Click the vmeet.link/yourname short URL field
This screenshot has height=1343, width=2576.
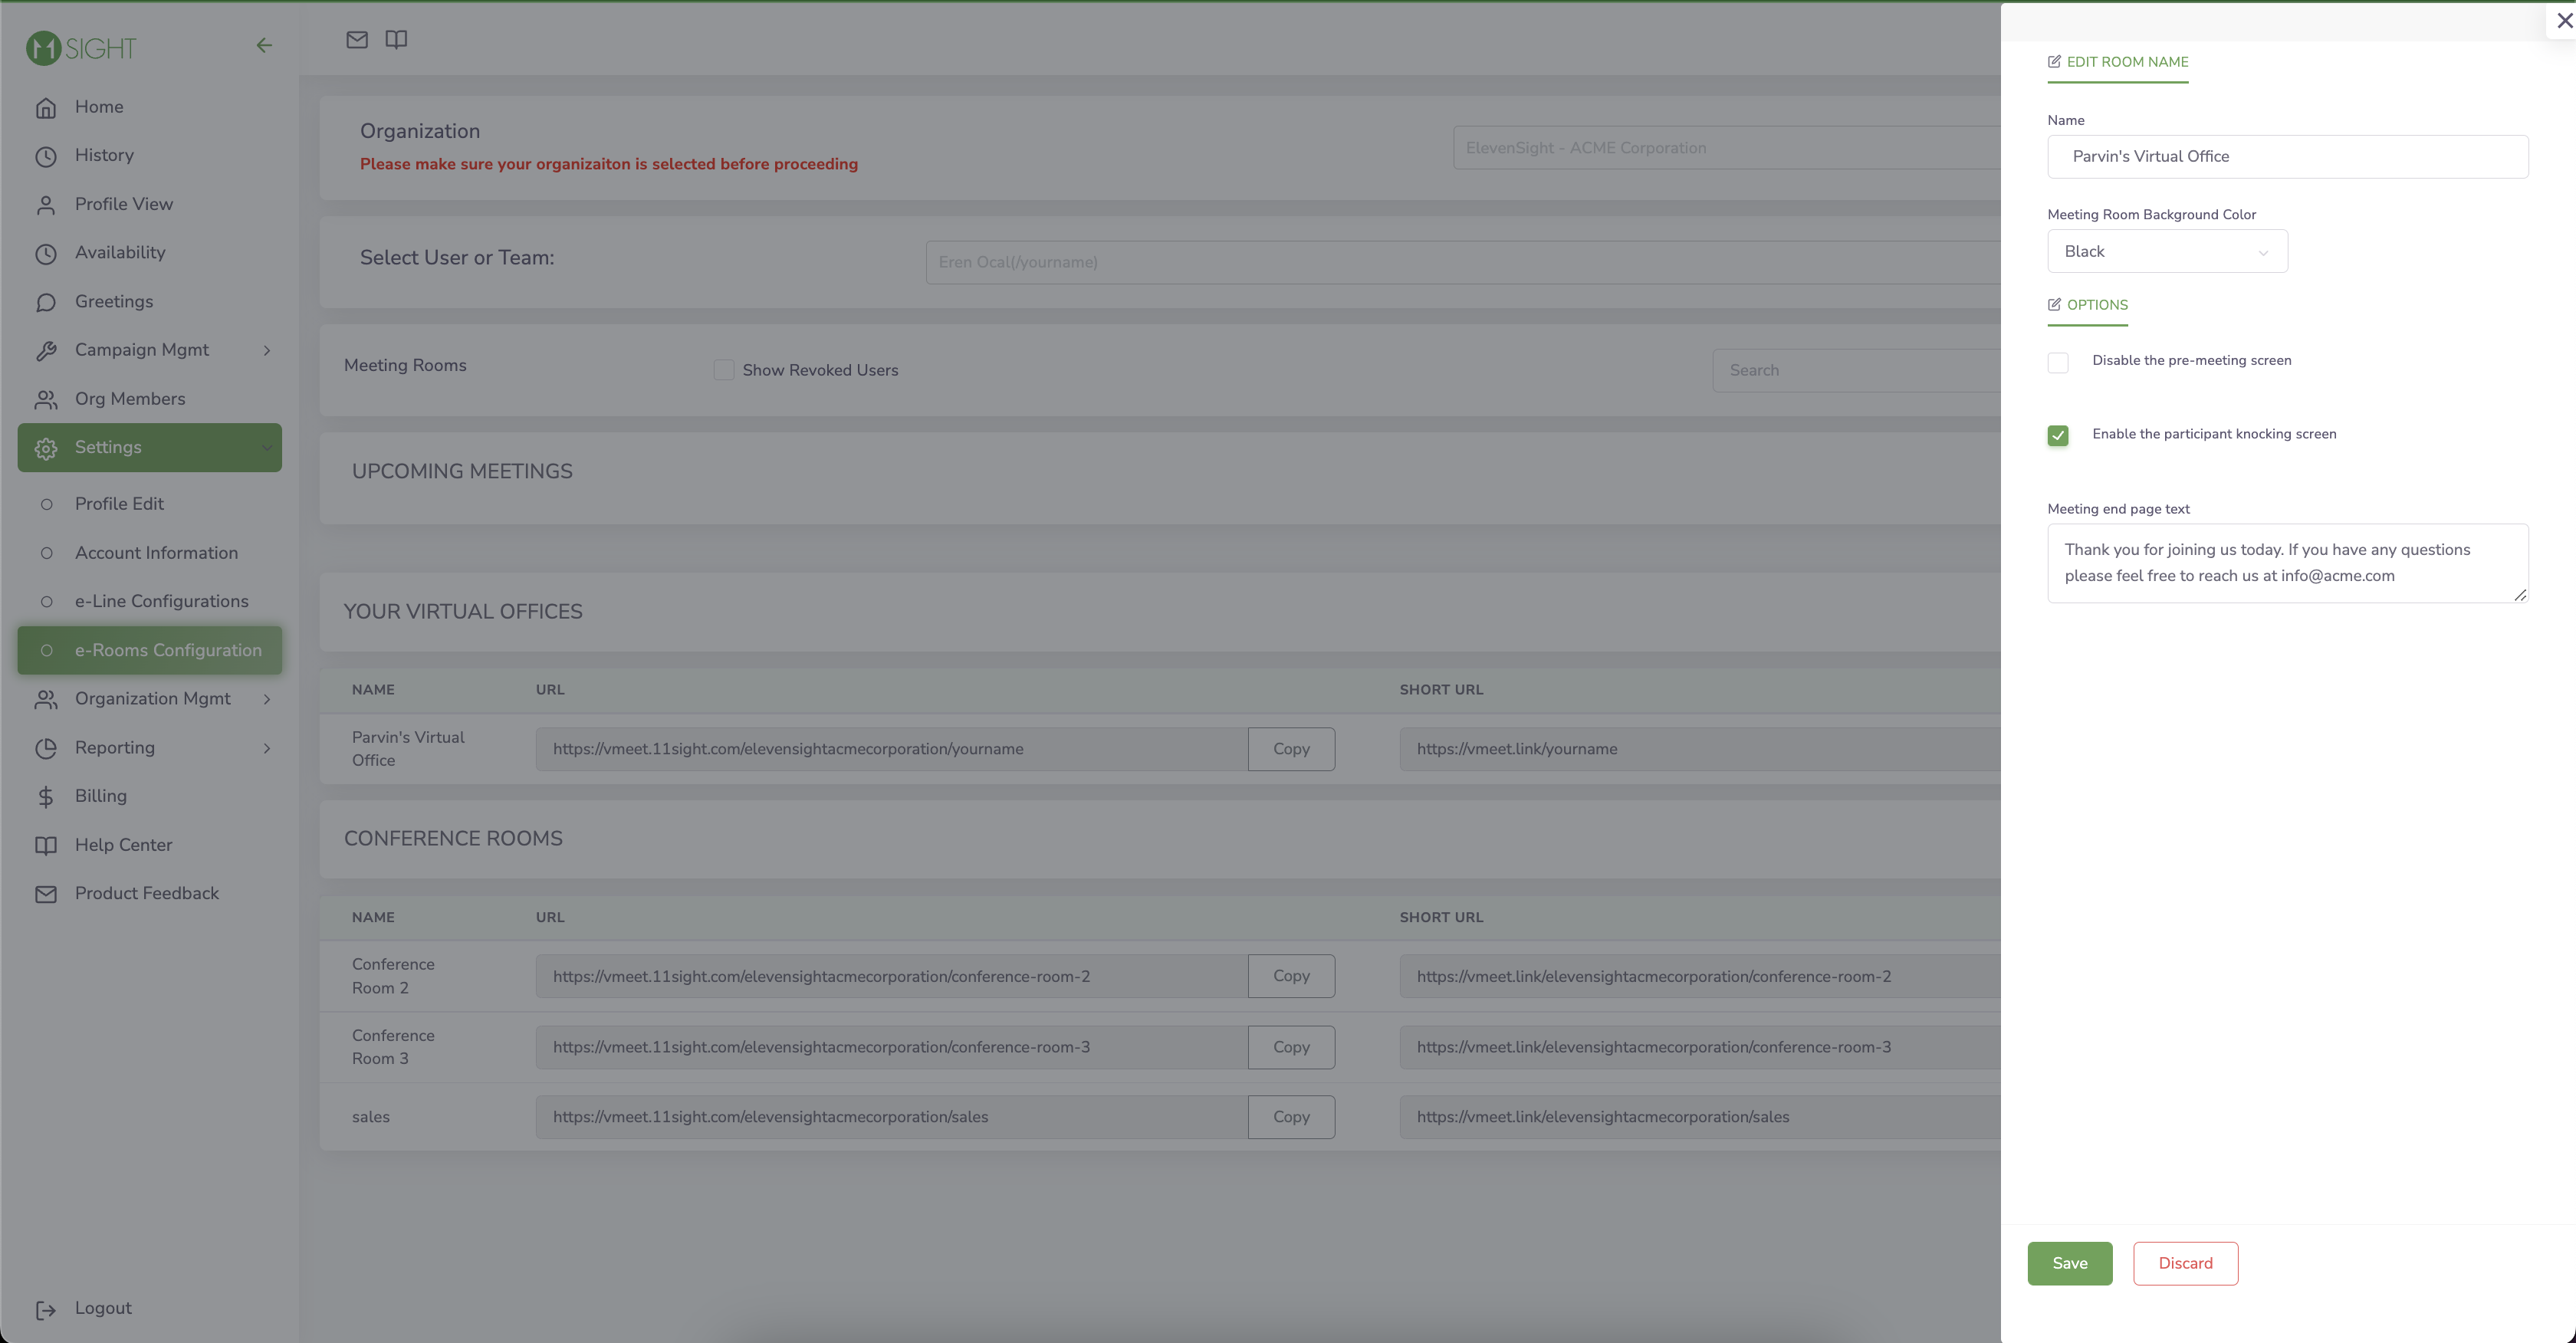tap(1700, 749)
